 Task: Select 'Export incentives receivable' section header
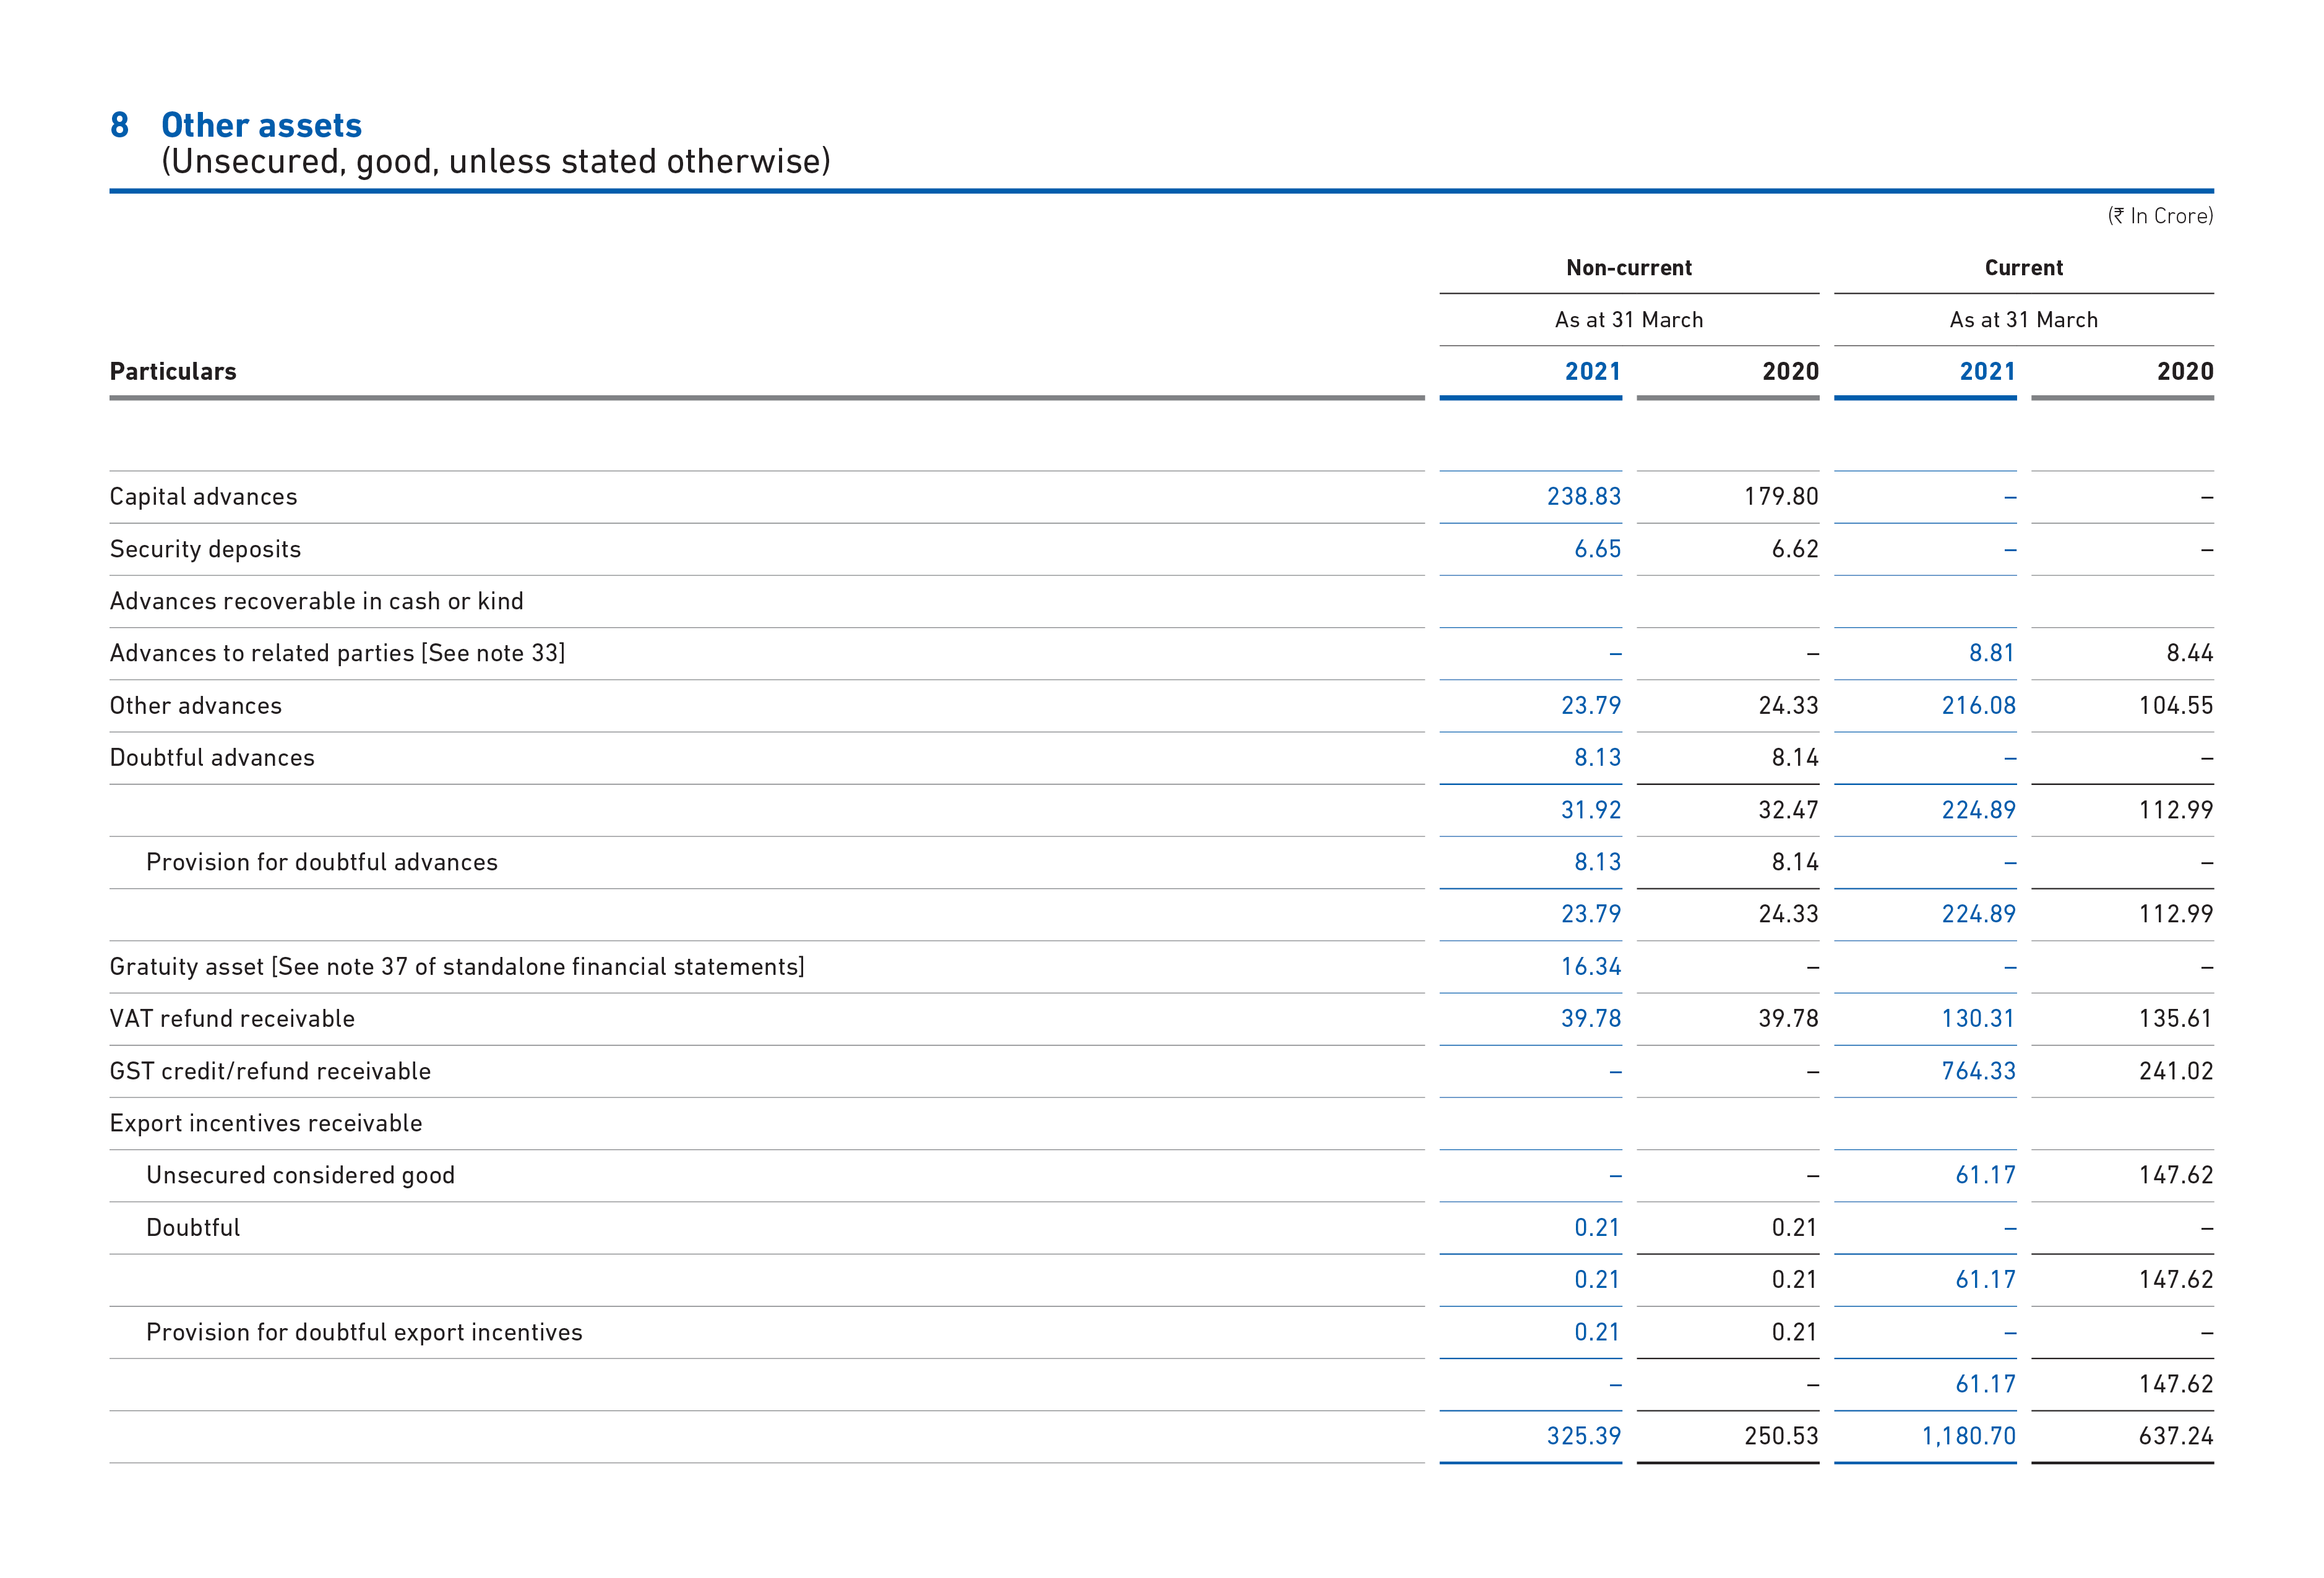267,1122
